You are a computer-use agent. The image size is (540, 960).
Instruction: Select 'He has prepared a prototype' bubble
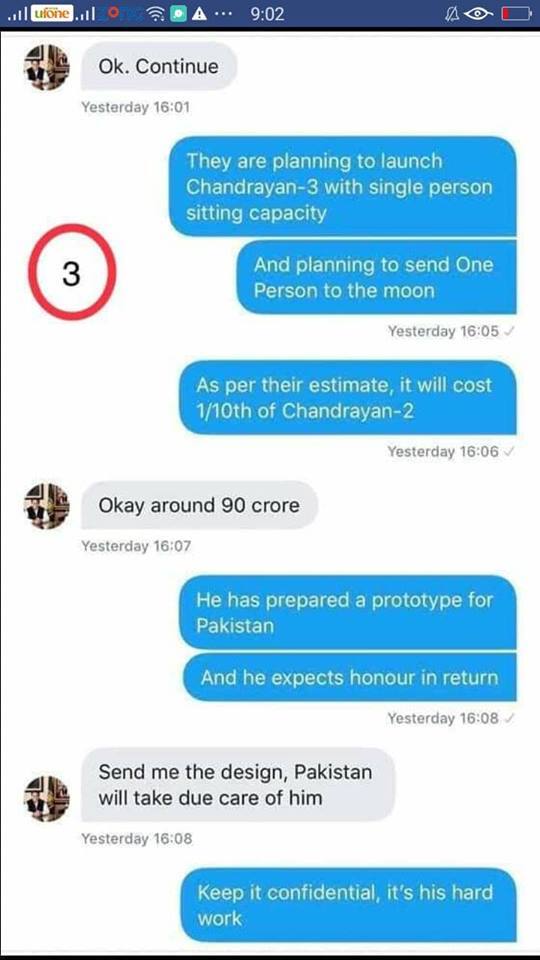coord(347,612)
